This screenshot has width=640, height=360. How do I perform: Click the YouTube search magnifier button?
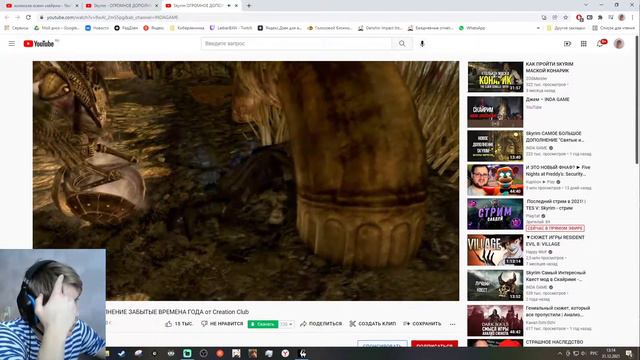402,44
